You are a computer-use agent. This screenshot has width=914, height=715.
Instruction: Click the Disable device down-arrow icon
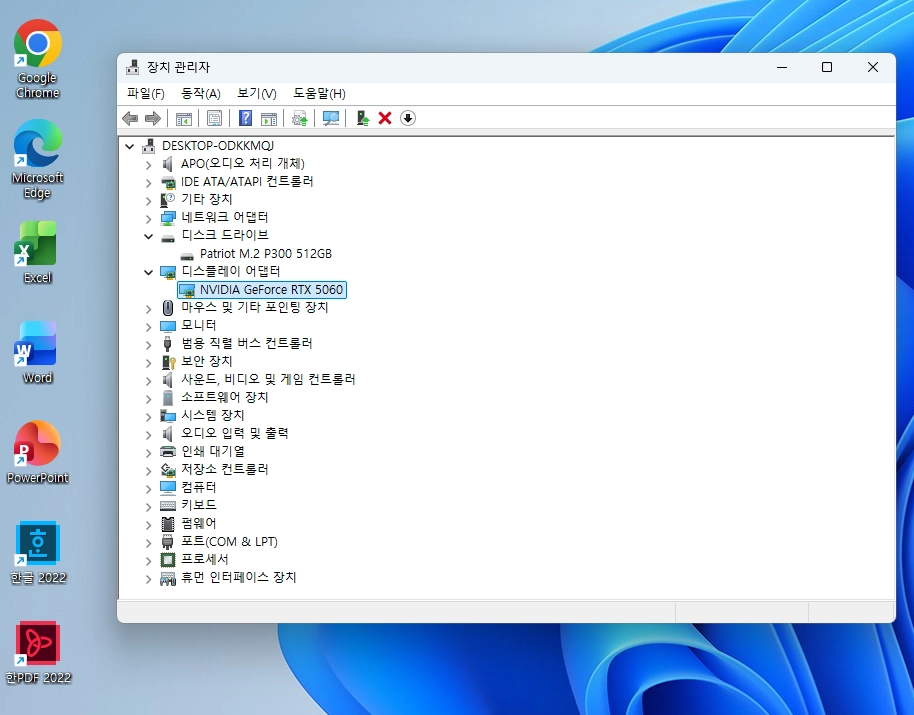coord(408,118)
